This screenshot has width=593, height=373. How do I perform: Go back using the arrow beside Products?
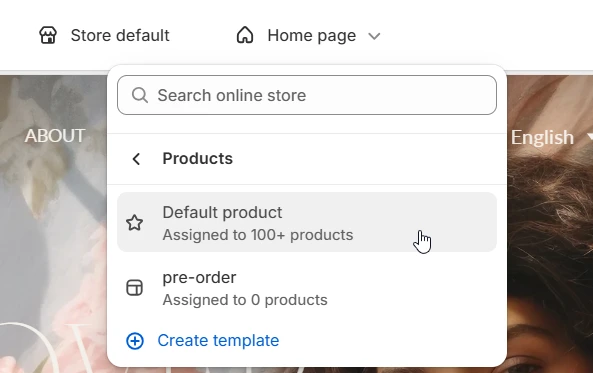[136, 159]
